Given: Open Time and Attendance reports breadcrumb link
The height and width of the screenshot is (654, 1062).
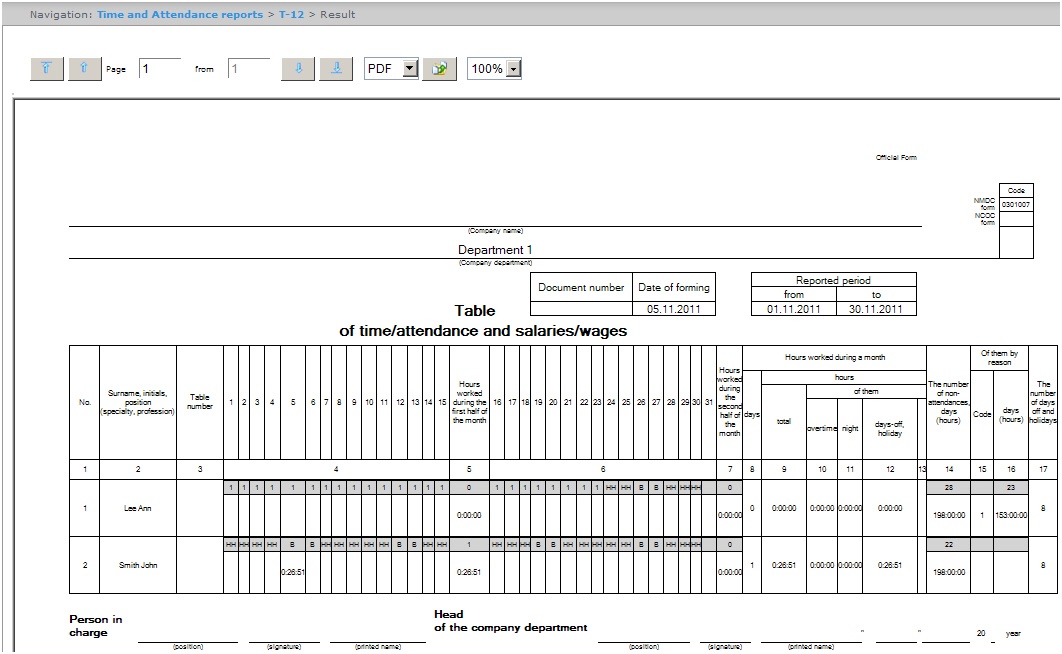Looking at the screenshot, I should pyautogui.click(x=180, y=15).
